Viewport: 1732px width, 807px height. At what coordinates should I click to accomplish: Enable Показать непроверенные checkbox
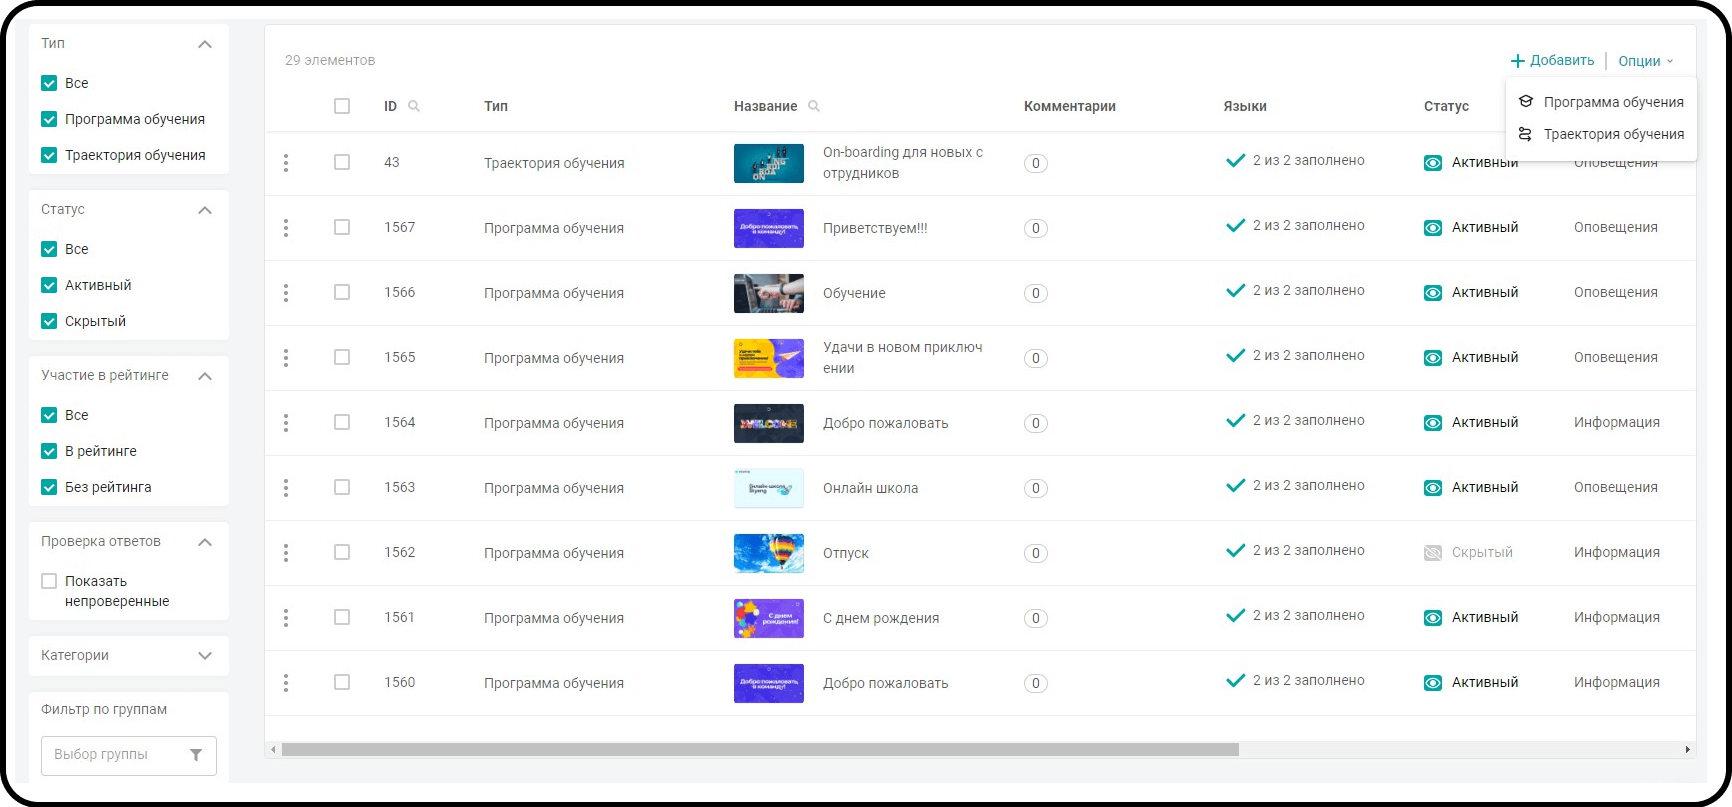49,581
